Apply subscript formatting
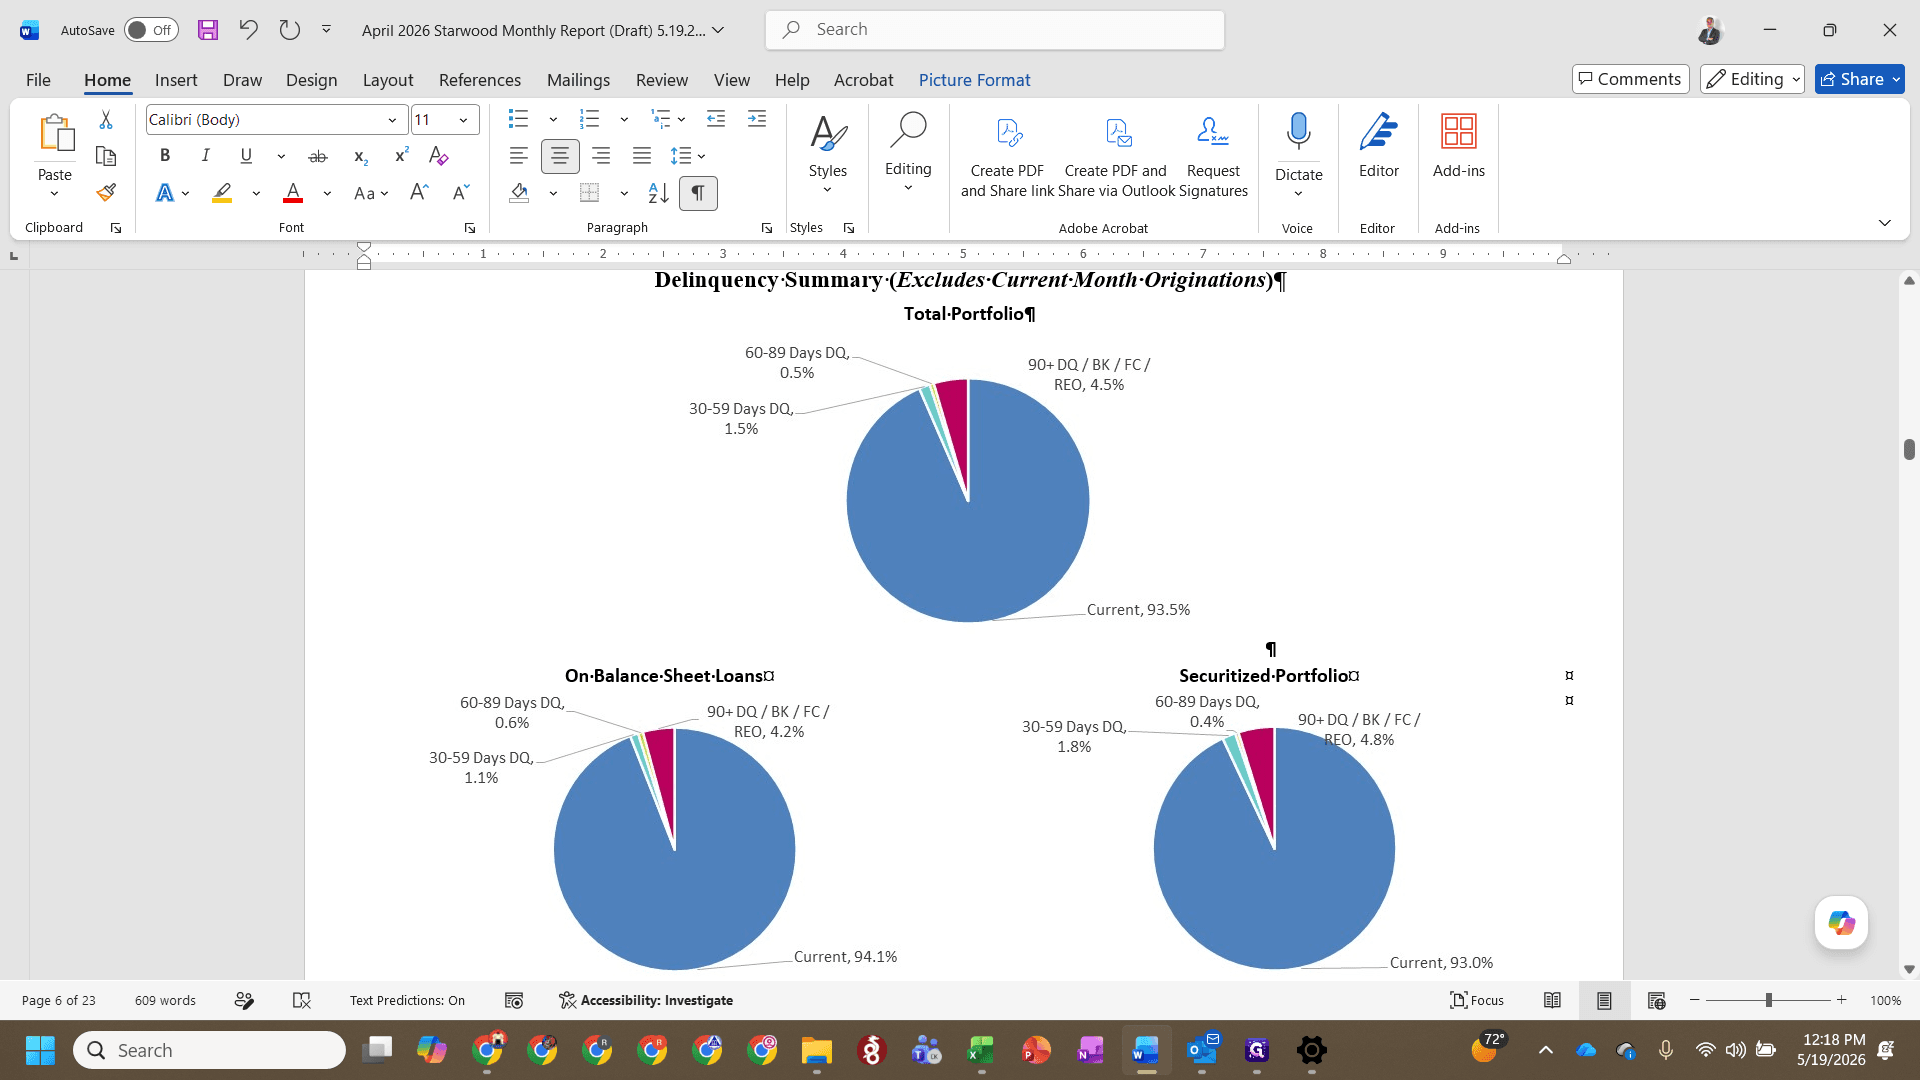 pyautogui.click(x=361, y=156)
